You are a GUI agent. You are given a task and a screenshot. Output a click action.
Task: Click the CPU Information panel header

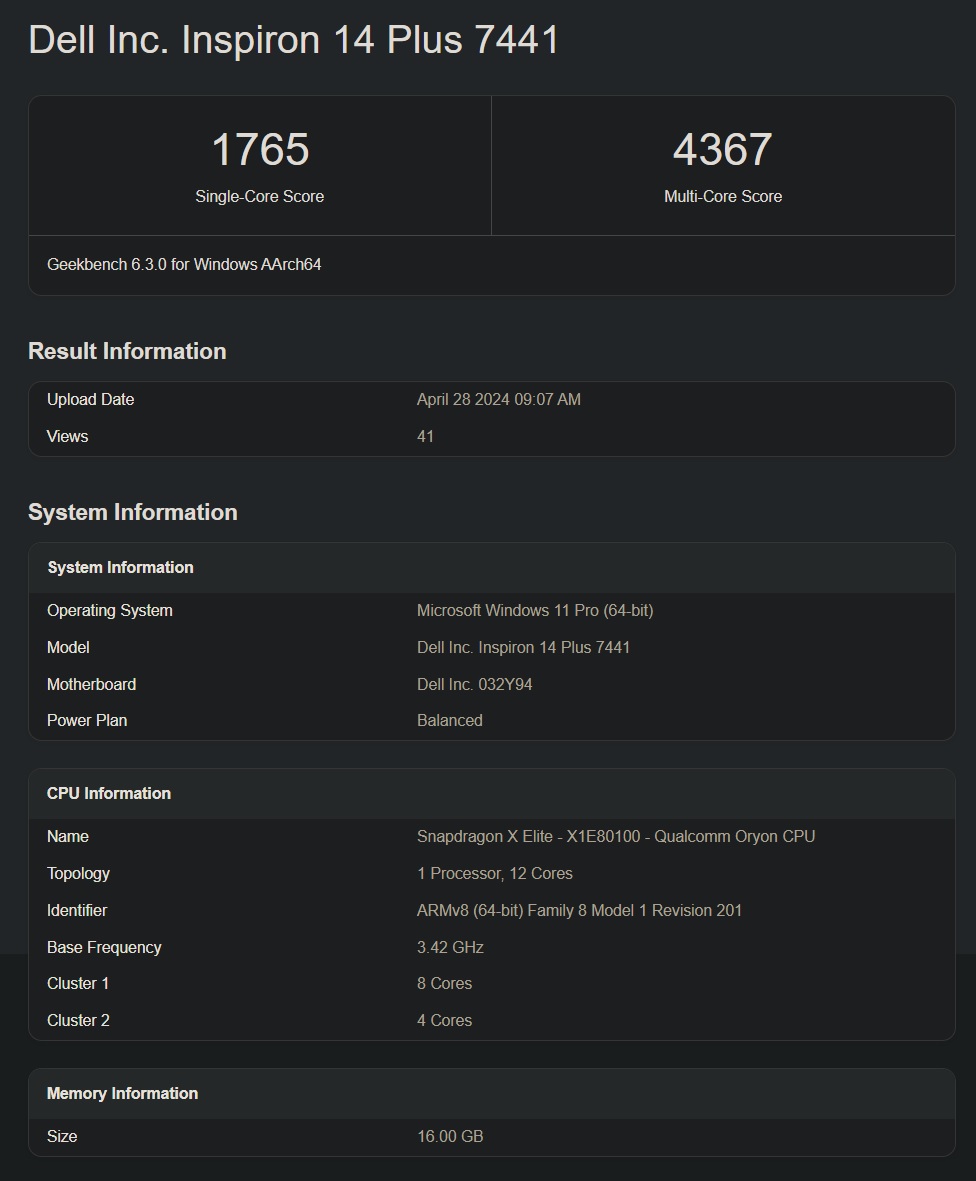109,793
